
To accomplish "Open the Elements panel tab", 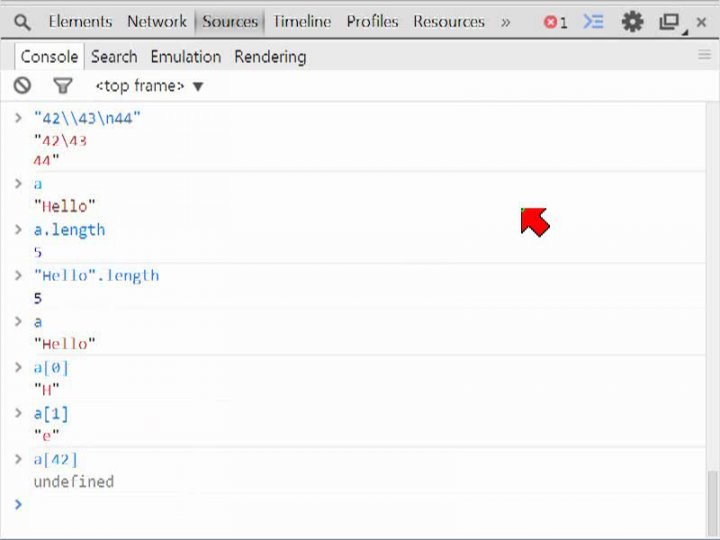I will [x=80, y=22].
